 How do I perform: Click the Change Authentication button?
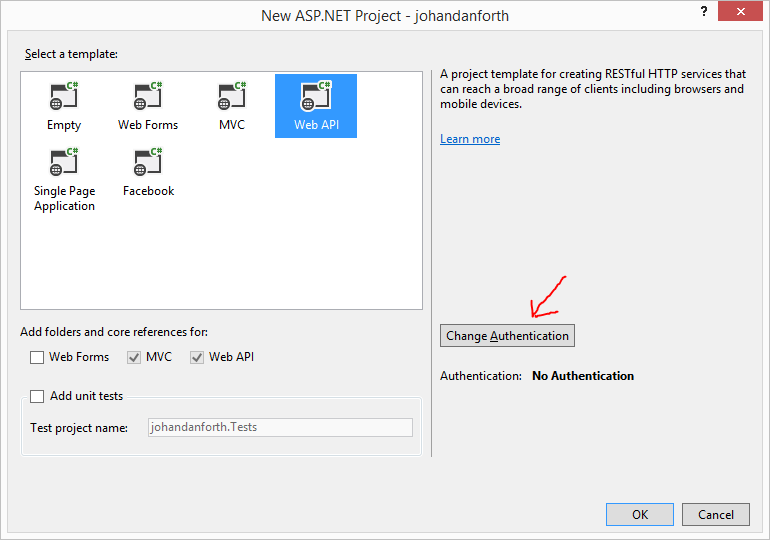tap(507, 336)
